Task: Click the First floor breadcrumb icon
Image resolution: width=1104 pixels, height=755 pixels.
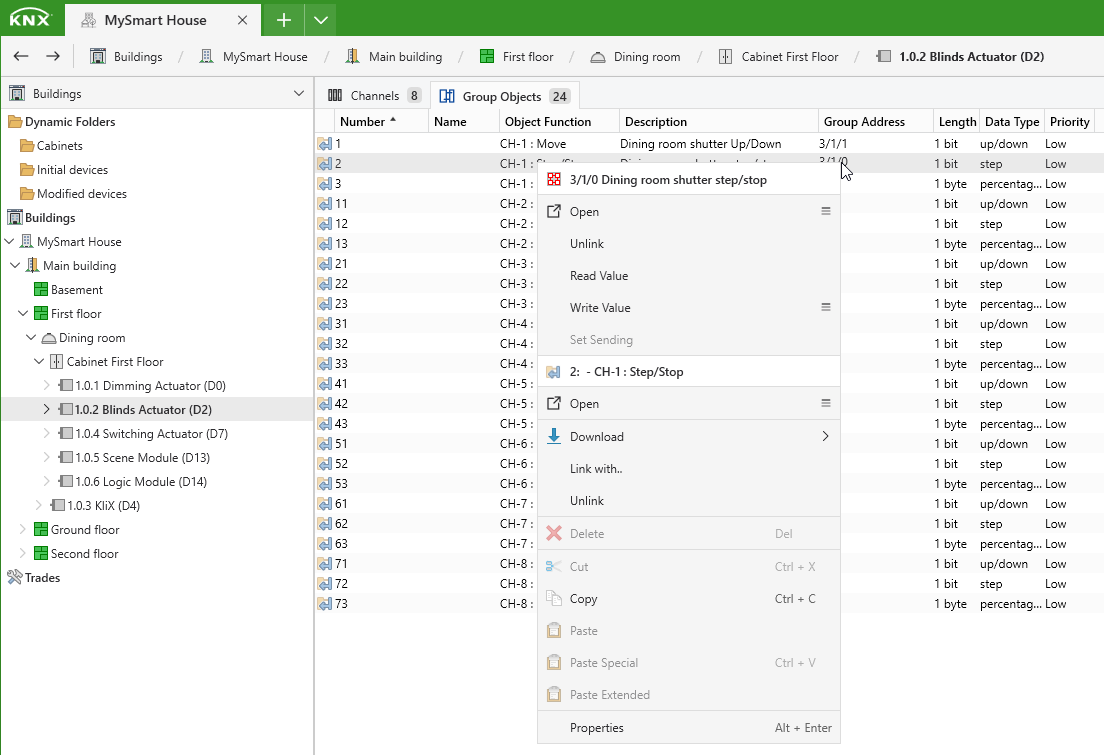Action: (487, 56)
